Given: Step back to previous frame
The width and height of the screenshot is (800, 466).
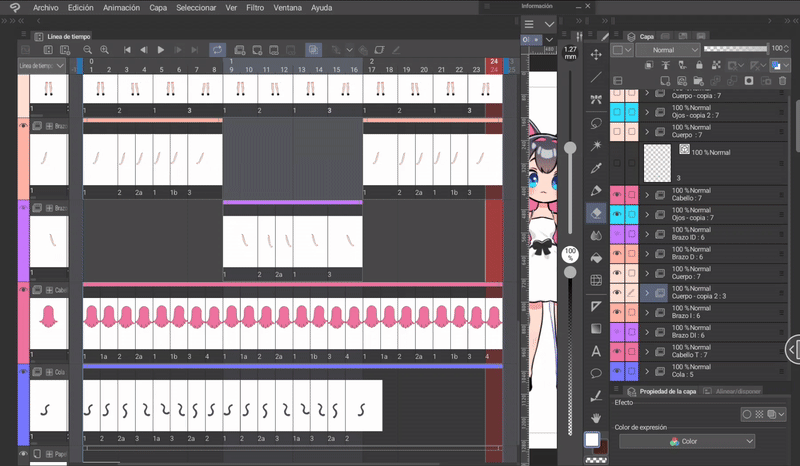Looking at the screenshot, I should 144,50.
